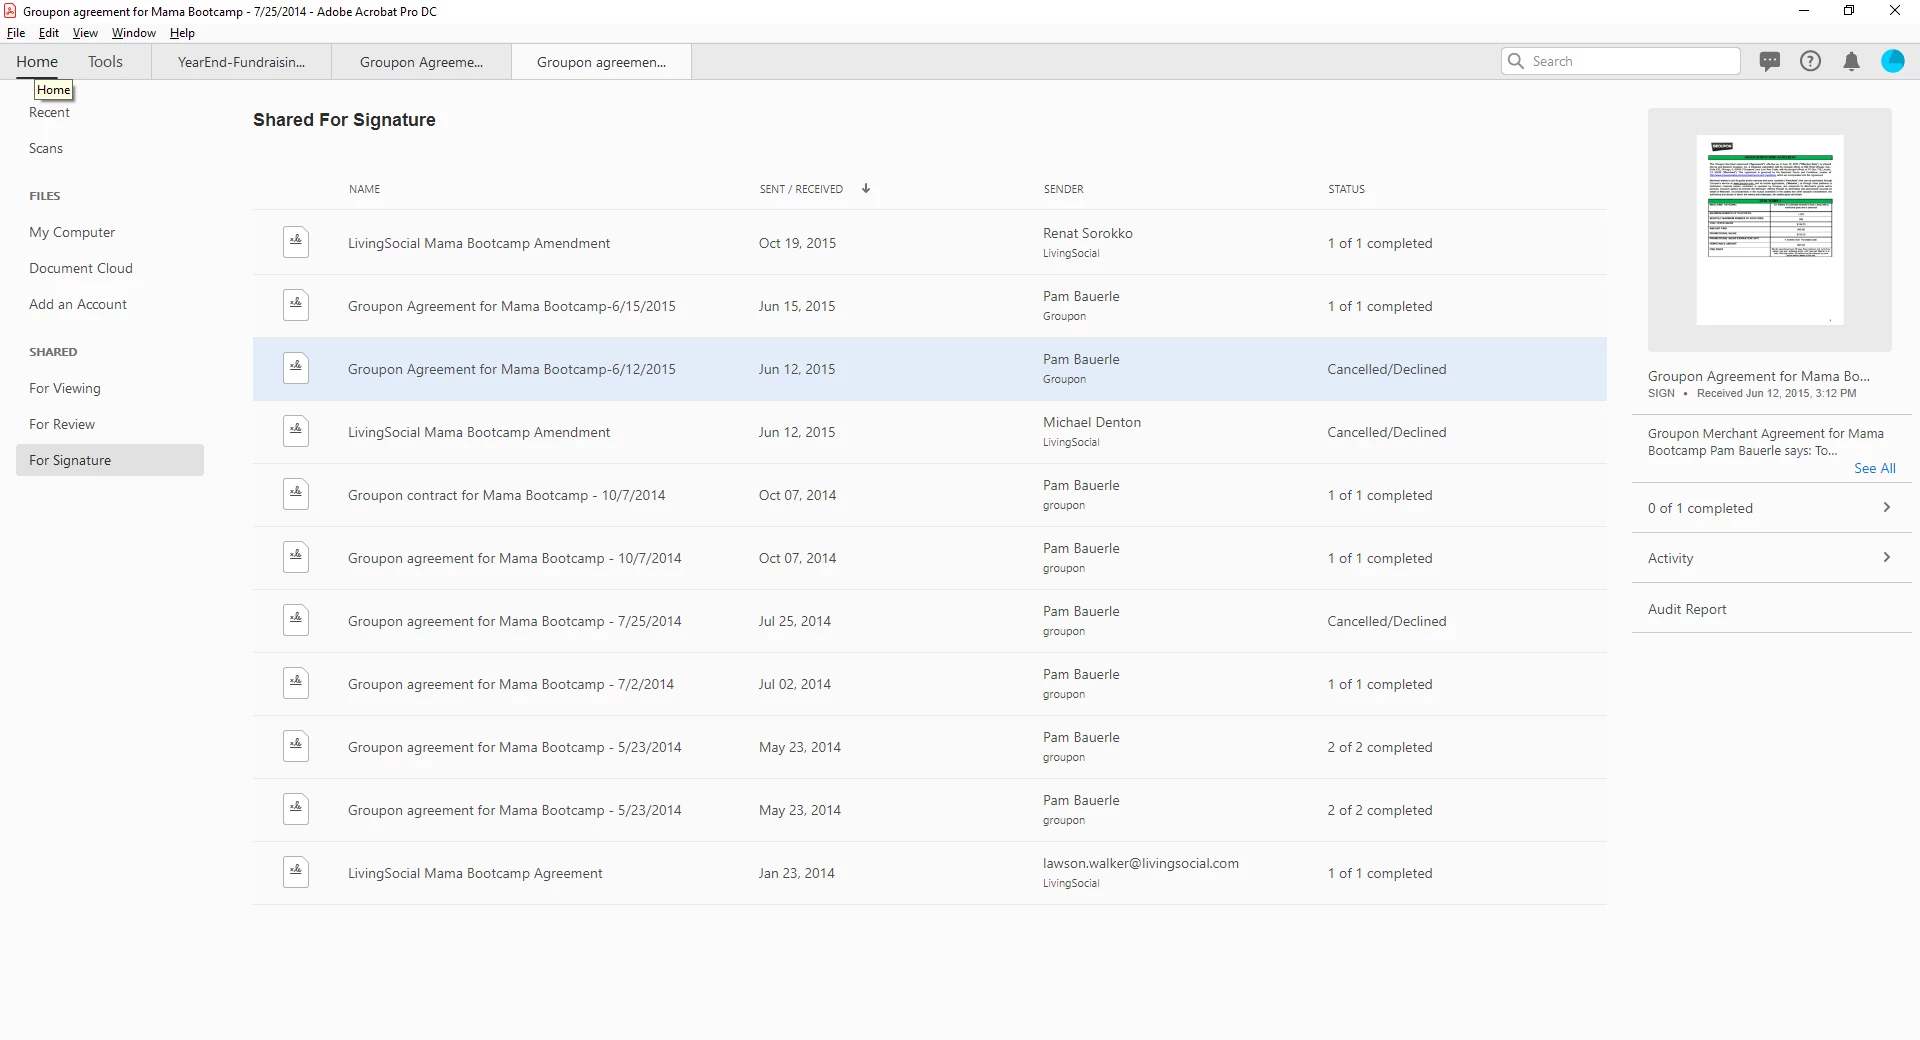The height and width of the screenshot is (1040, 1920).
Task: Open the notifications bell icon
Action: click(x=1851, y=62)
